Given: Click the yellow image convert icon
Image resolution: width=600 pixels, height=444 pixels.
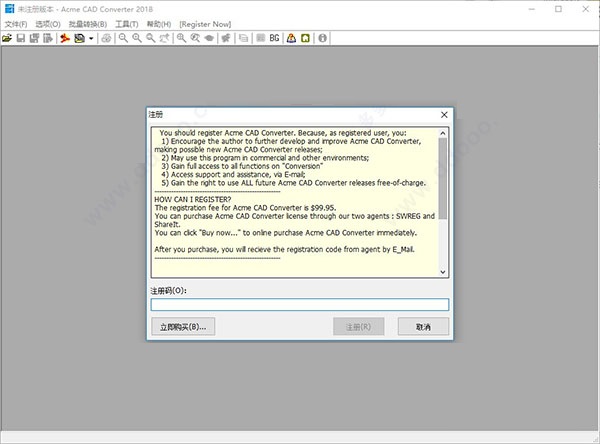Looking at the screenshot, I should [x=80, y=38].
